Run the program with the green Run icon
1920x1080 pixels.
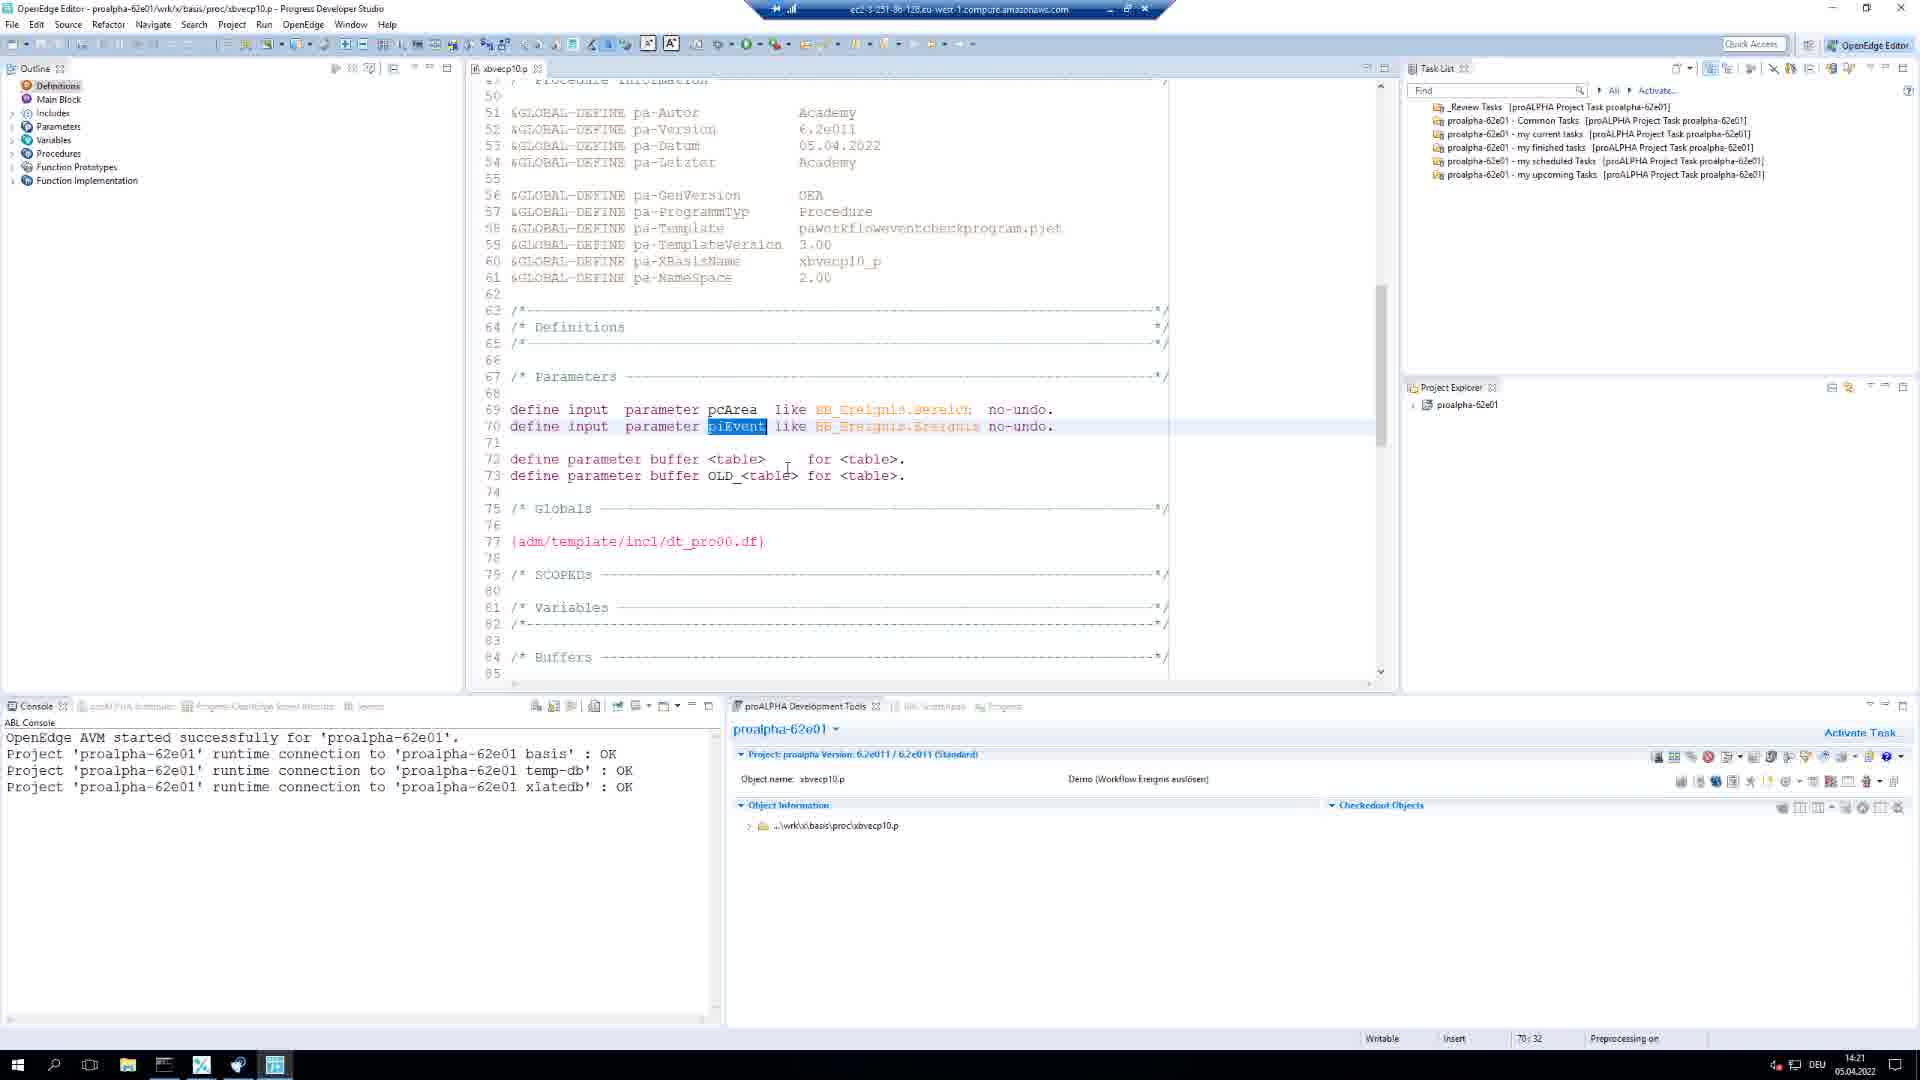(746, 44)
